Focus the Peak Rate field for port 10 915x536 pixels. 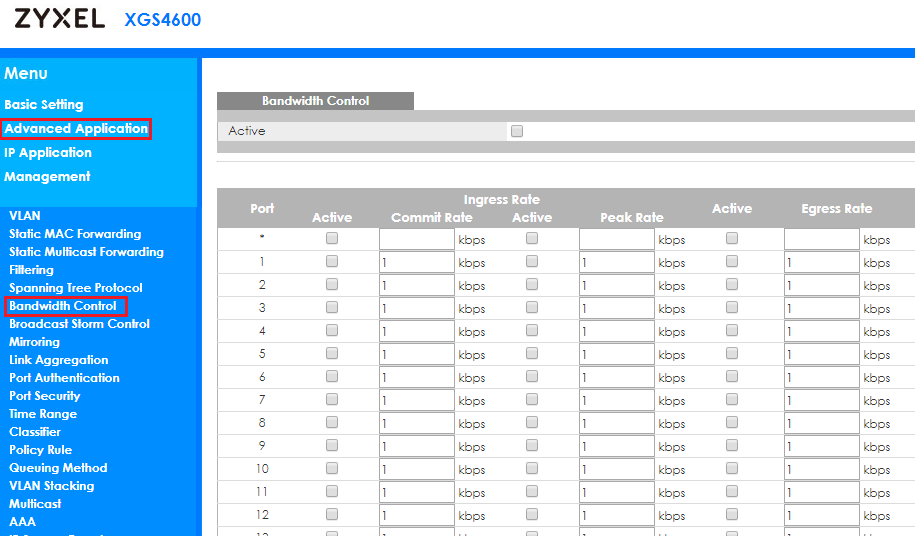pyautogui.click(x=616, y=469)
